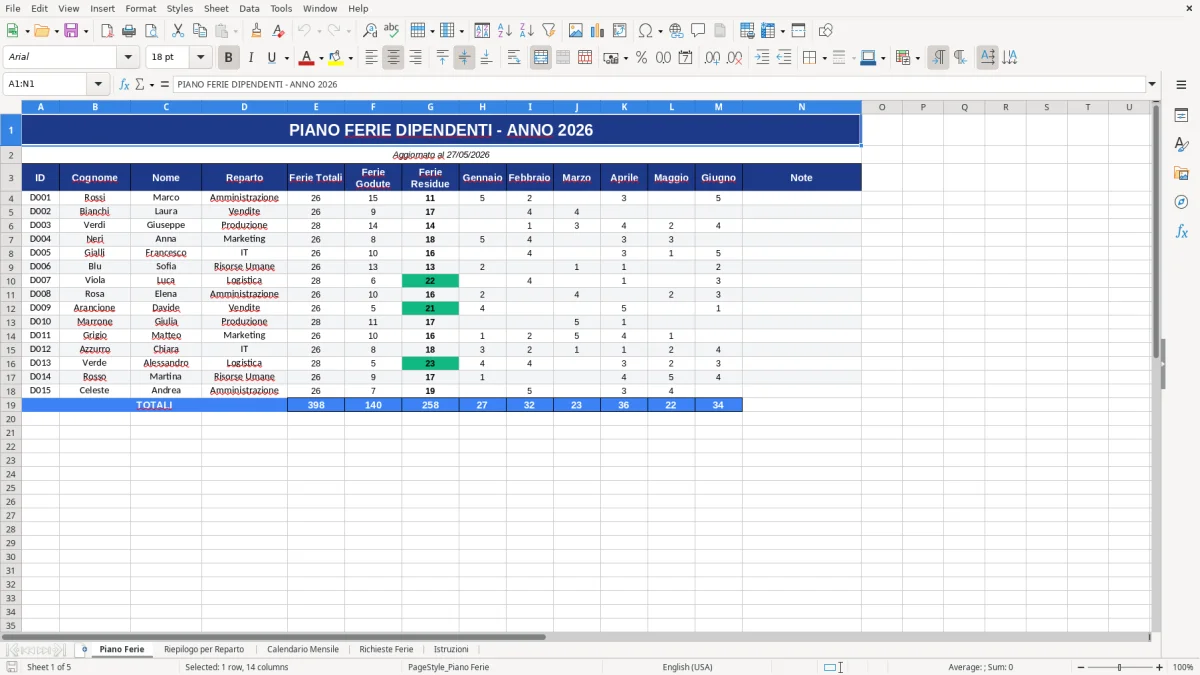This screenshot has width=1200, height=675.
Task: Click the zoom in plus button
Action: (1160, 667)
